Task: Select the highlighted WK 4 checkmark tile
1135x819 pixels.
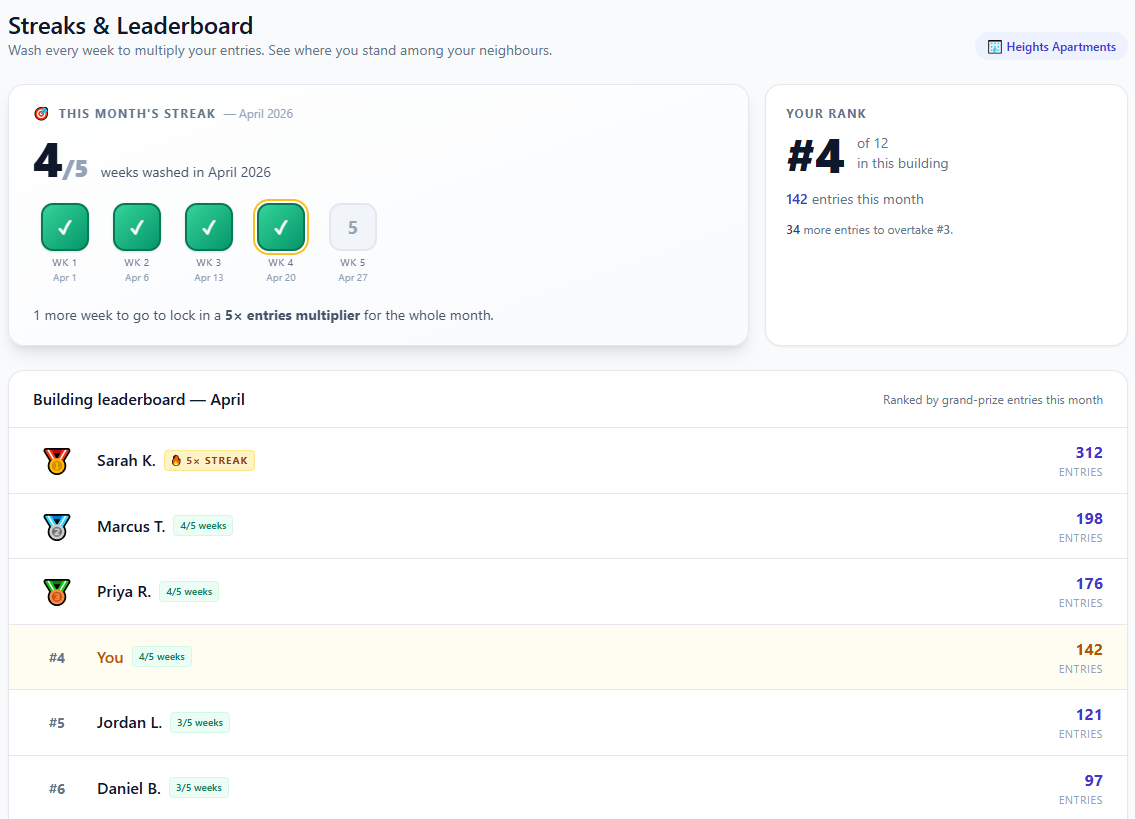Action: [x=281, y=227]
